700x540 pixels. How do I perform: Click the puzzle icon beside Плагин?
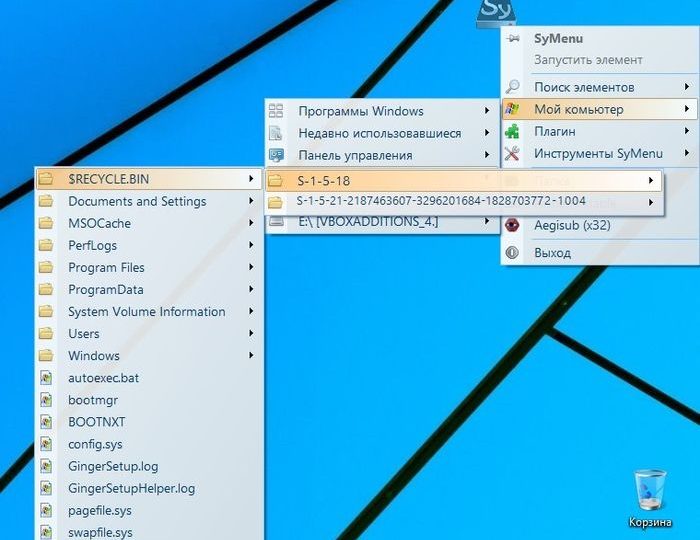click(x=512, y=132)
